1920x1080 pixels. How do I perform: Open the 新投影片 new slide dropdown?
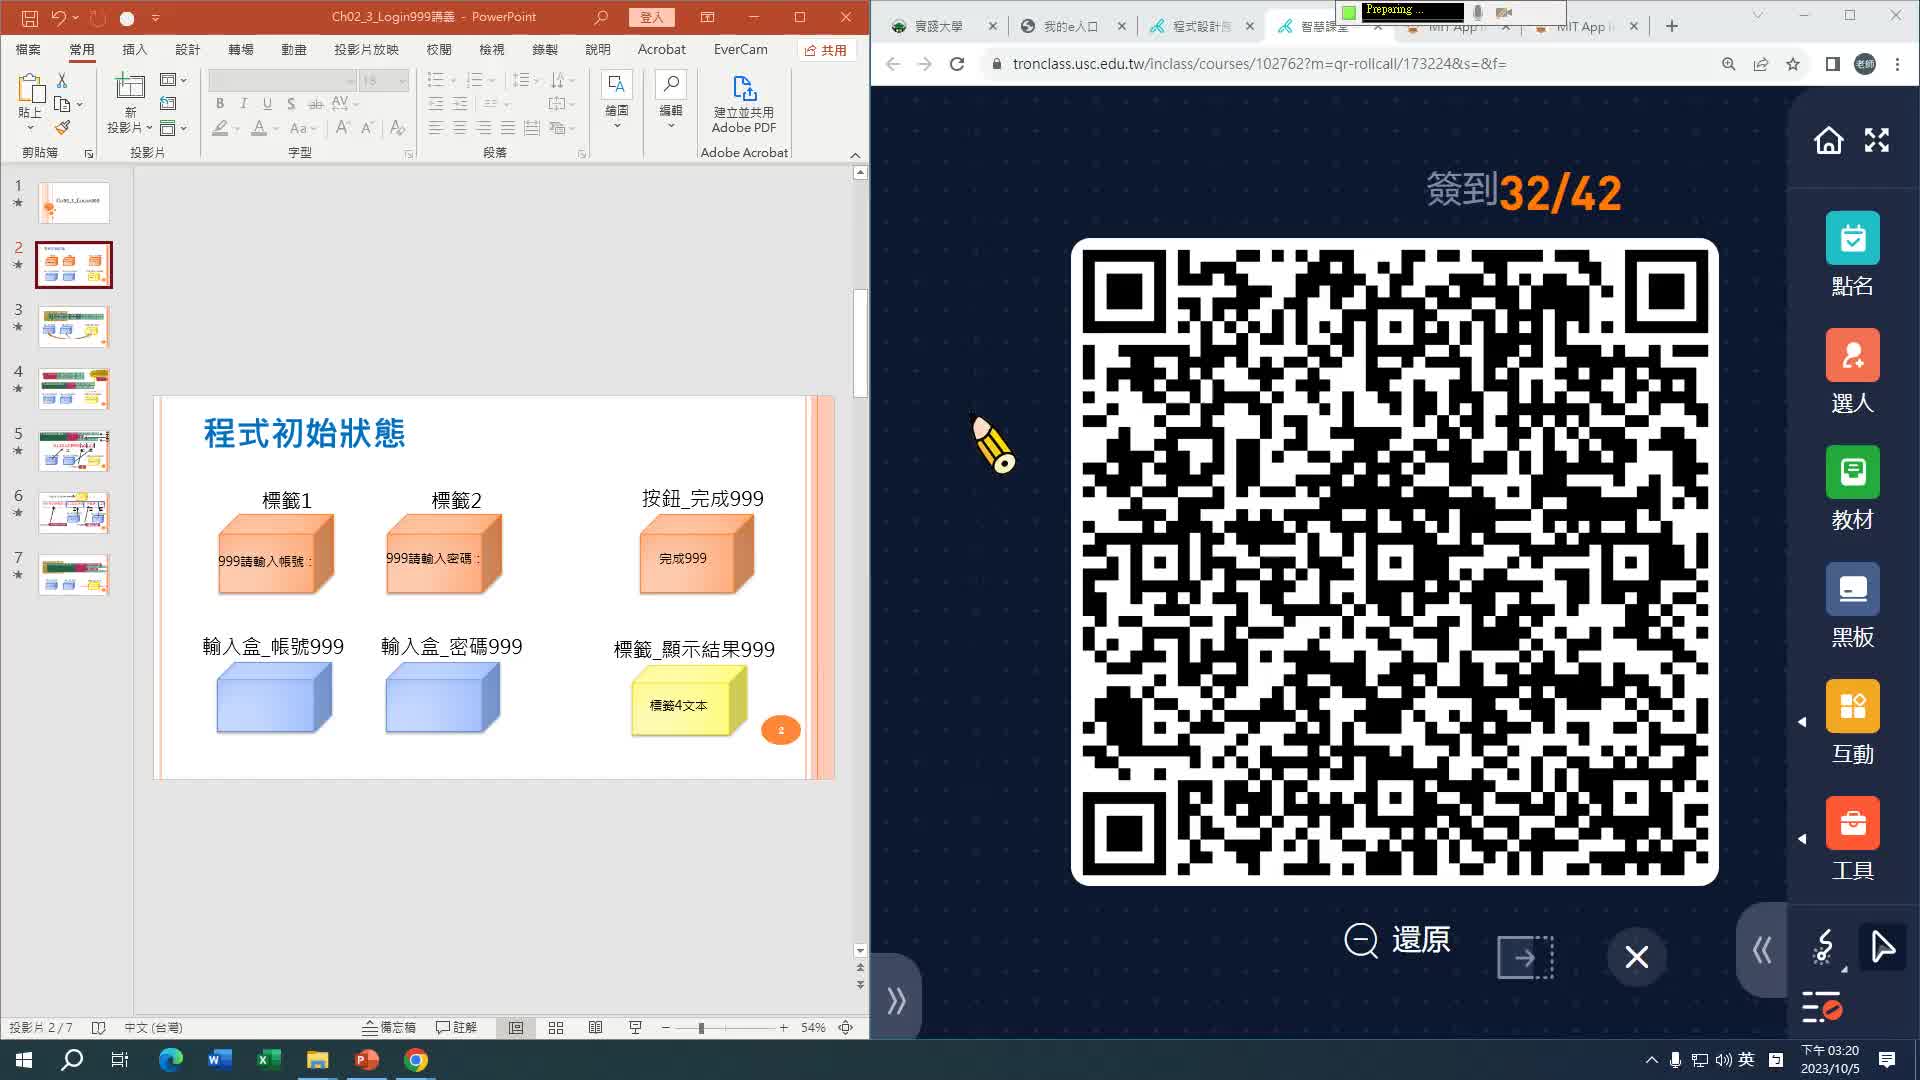click(x=130, y=127)
